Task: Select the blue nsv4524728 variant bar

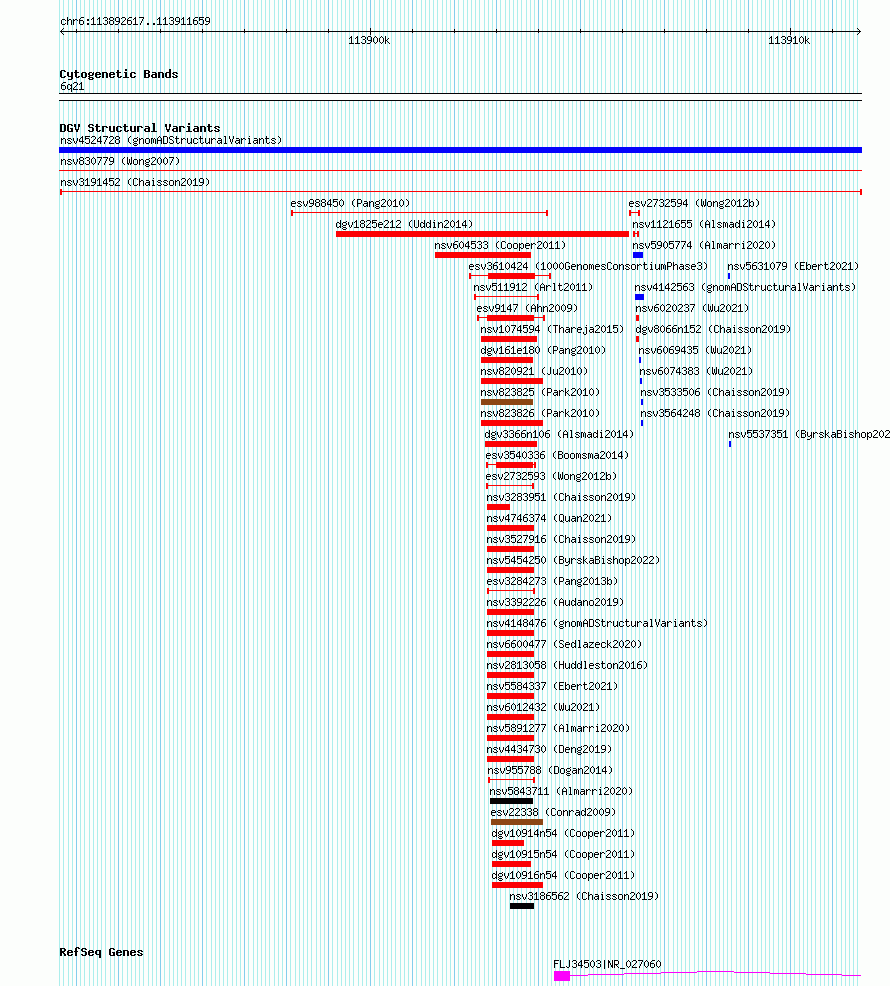Action: pyautogui.click(x=460, y=150)
